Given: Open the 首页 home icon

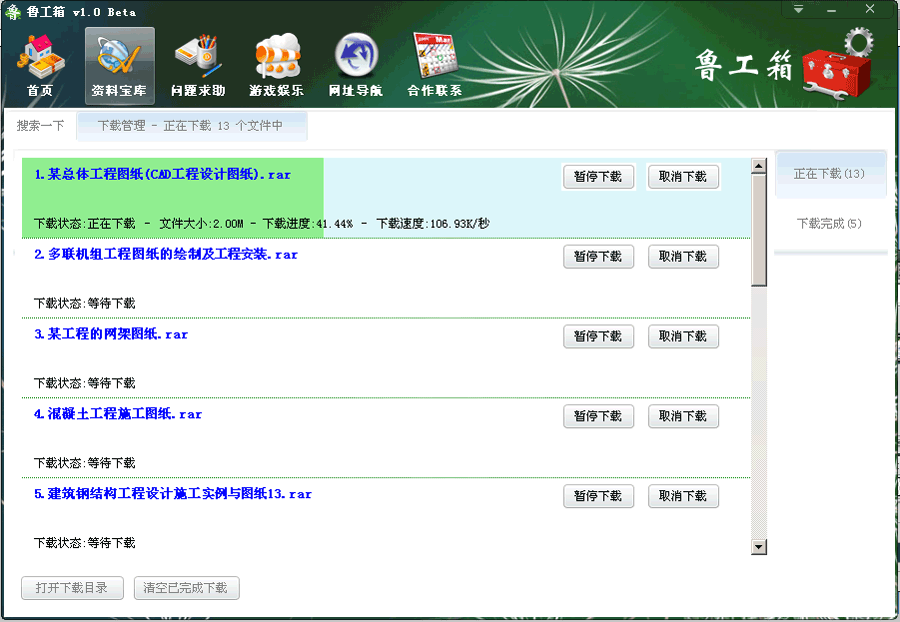Looking at the screenshot, I should [x=40, y=66].
